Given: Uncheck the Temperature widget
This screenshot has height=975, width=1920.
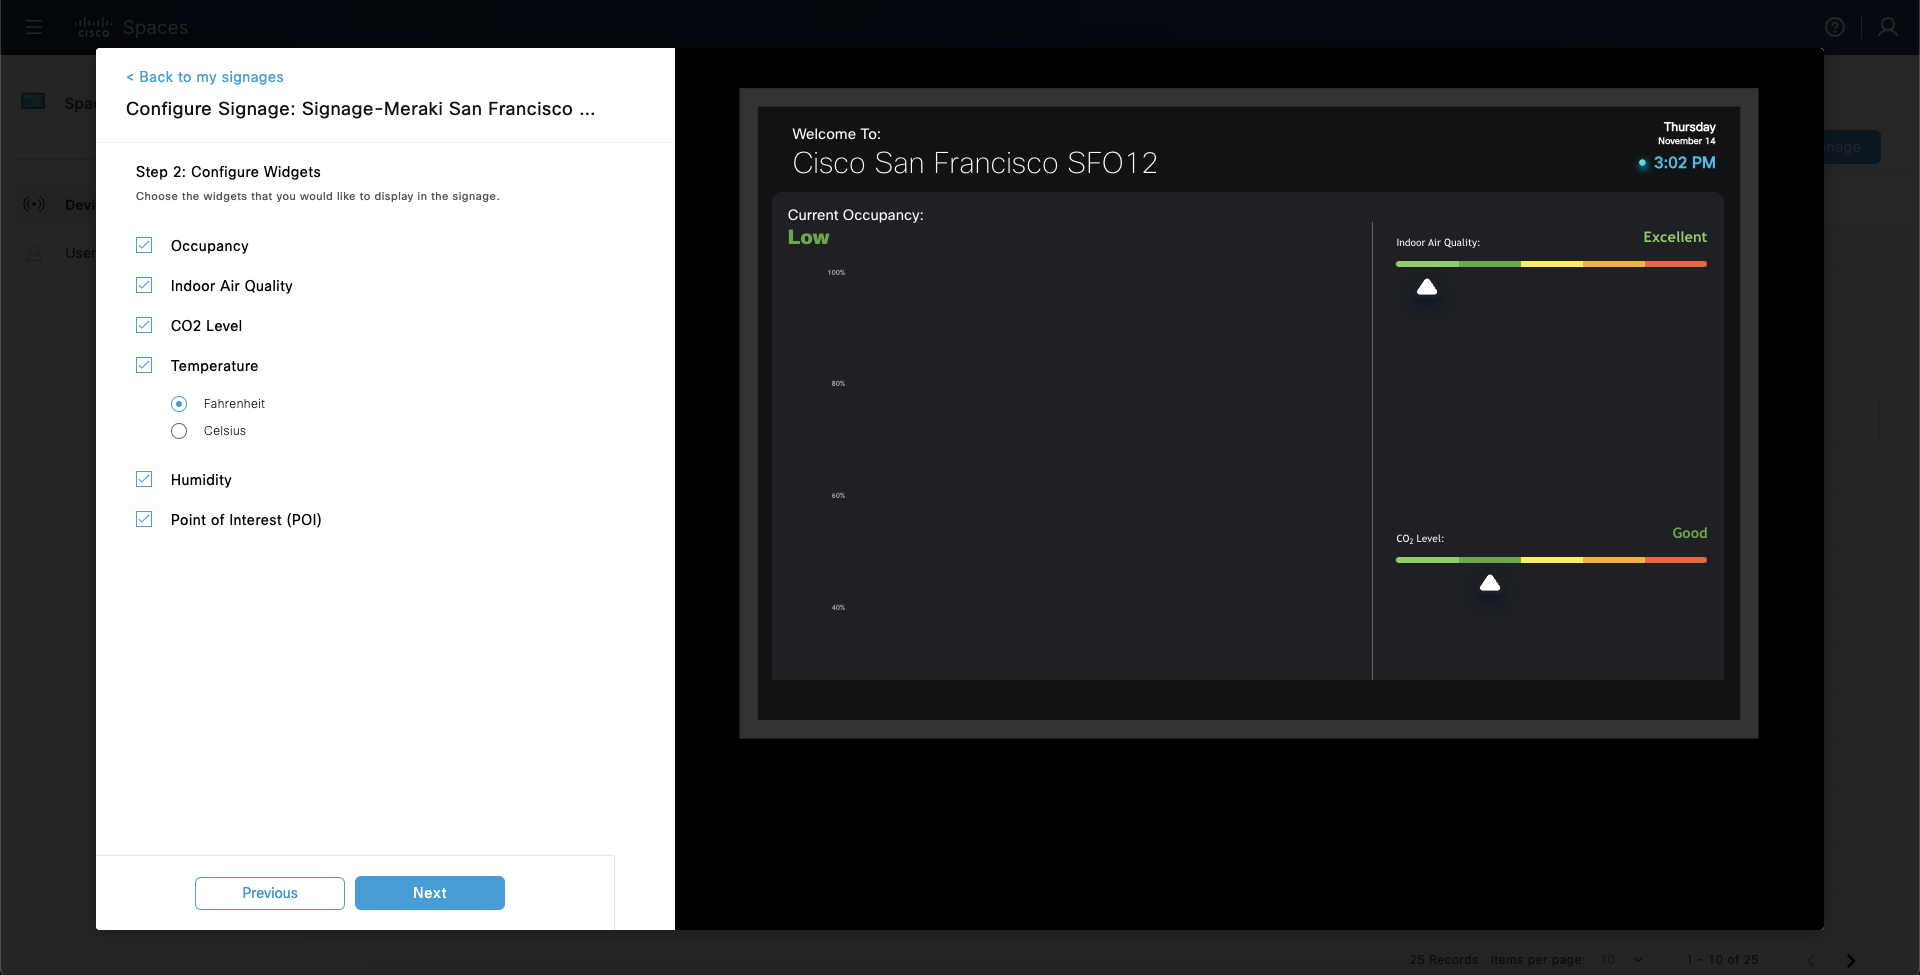Looking at the screenshot, I should tap(144, 365).
